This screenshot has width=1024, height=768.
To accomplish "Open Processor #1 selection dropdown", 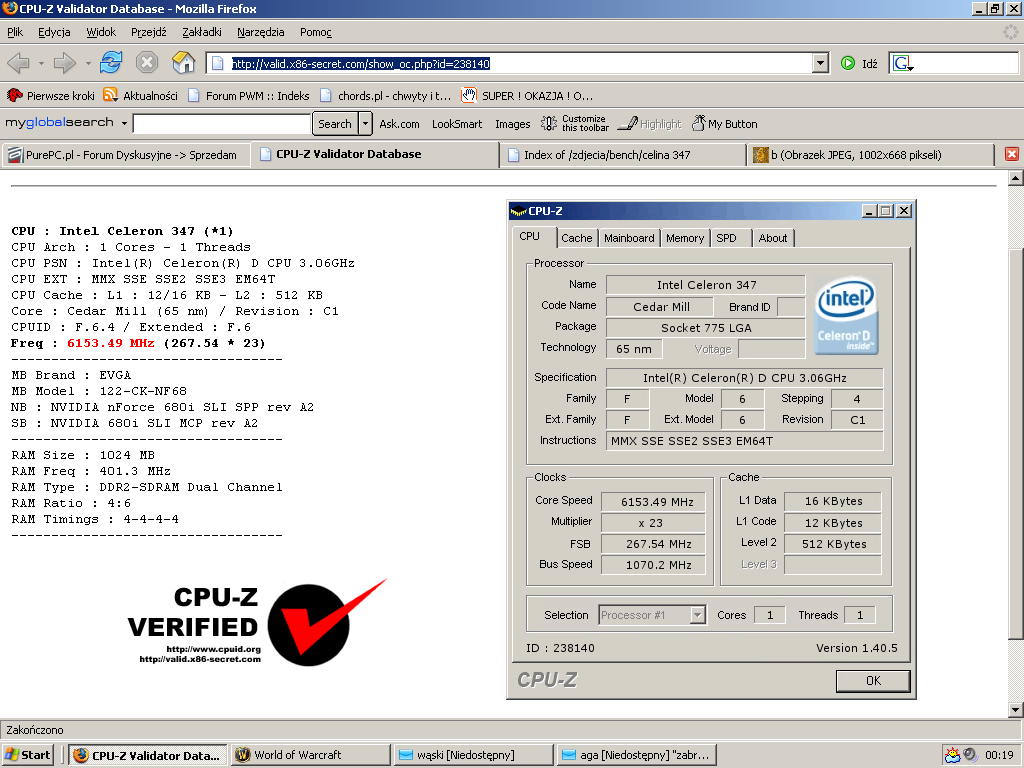I will [698, 615].
